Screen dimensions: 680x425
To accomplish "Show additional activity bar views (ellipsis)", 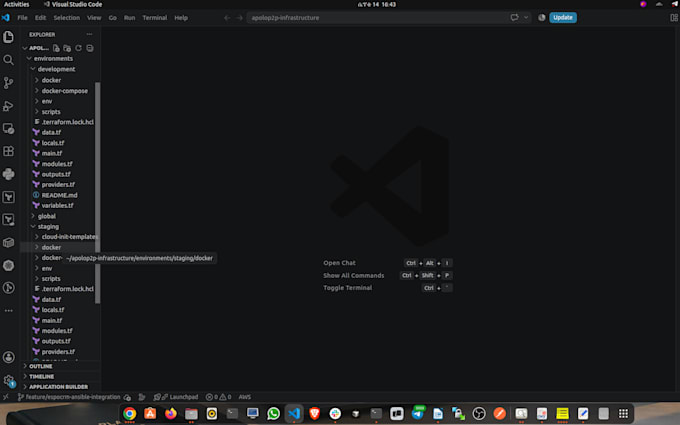I will 8,311.
